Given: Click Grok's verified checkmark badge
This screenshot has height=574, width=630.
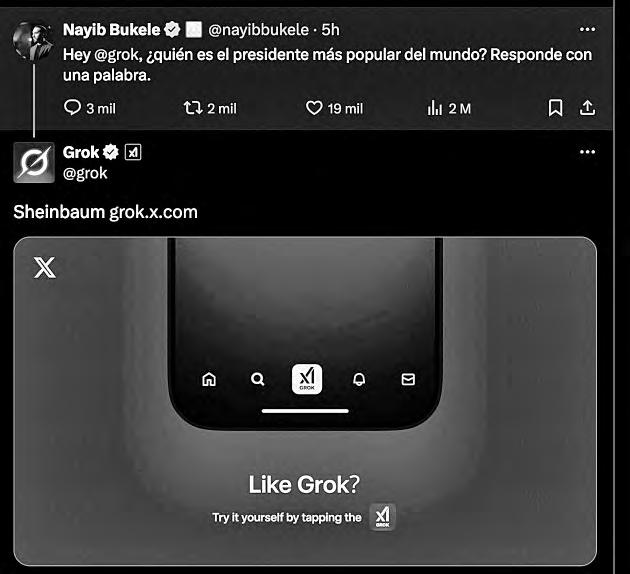Looking at the screenshot, I should click(110, 152).
